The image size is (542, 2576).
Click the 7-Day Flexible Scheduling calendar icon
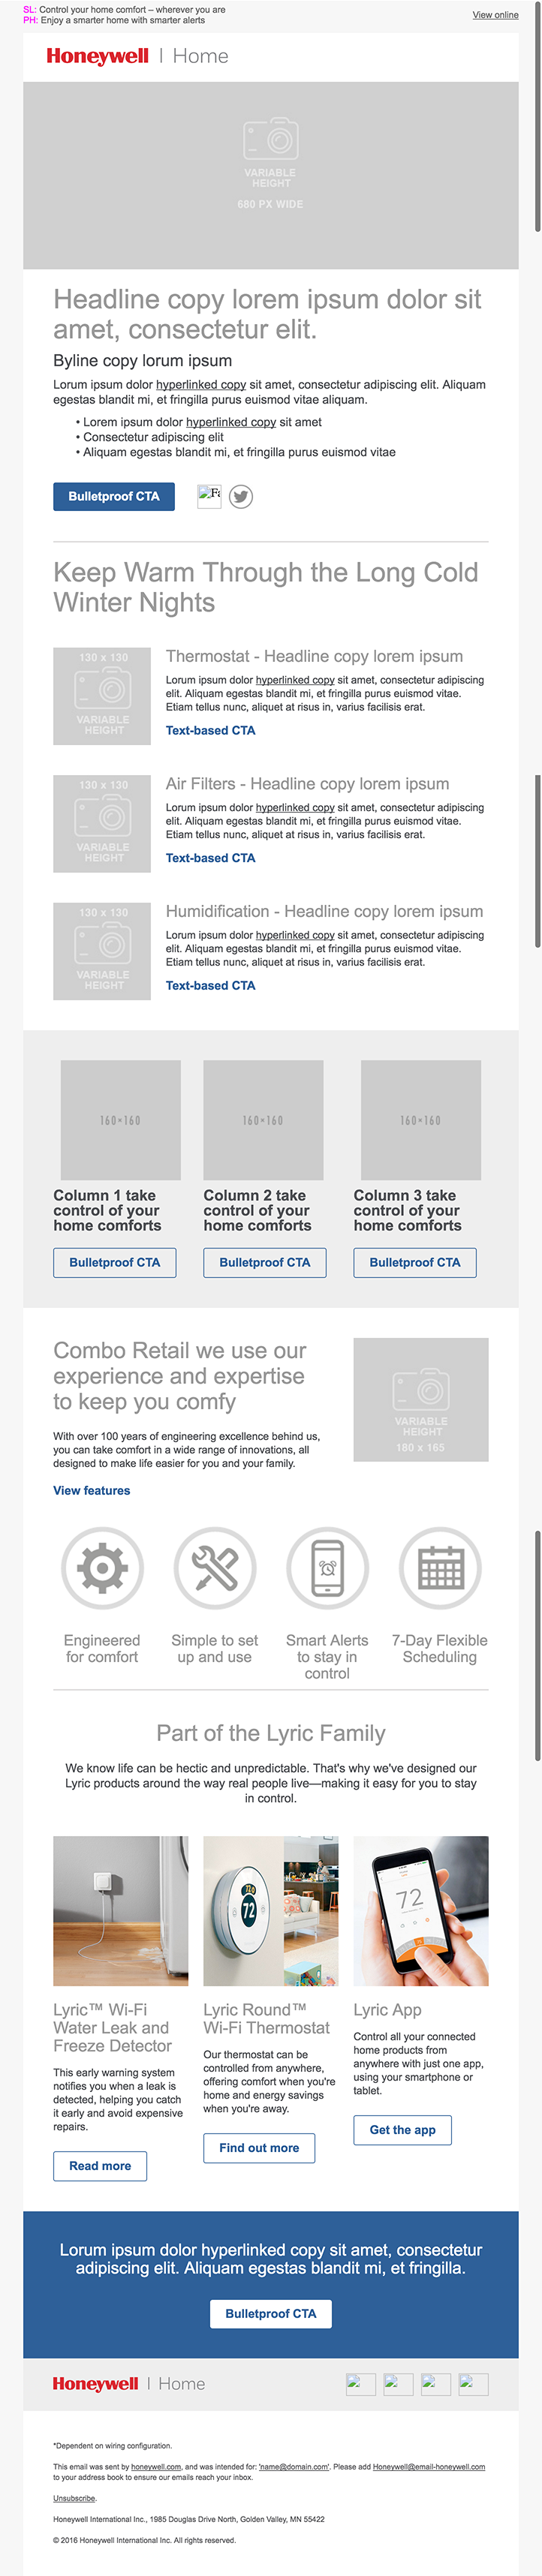click(x=440, y=1568)
